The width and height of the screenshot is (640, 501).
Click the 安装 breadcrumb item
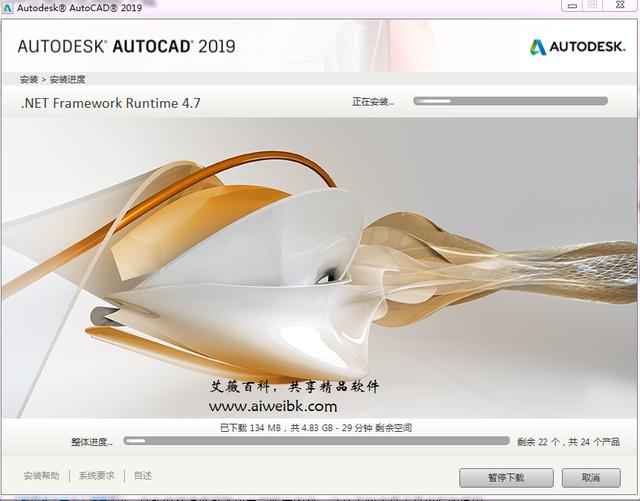tap(29, 80)
